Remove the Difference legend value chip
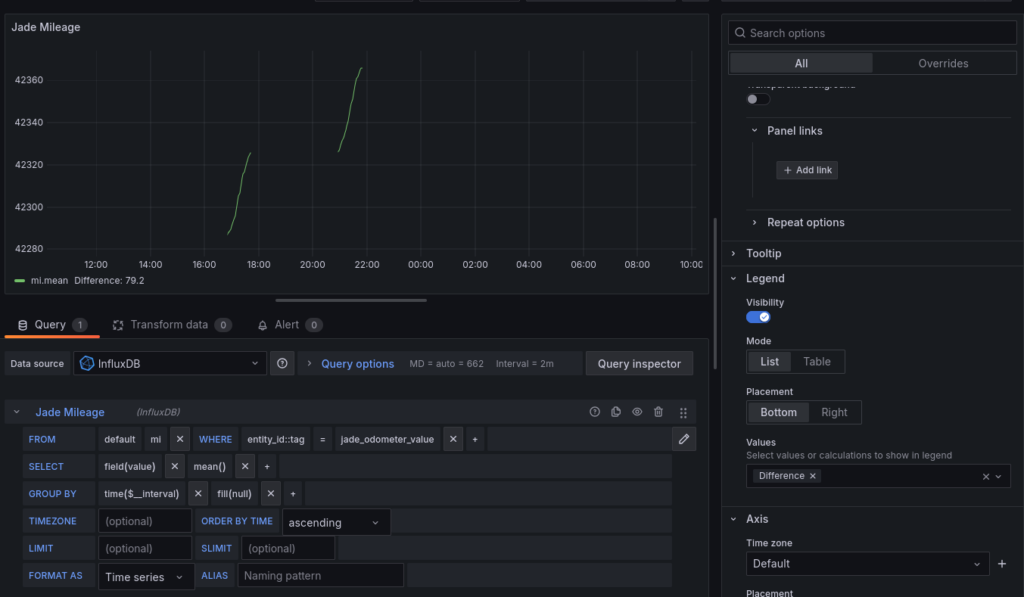The image size is (1024, 597). (x=813, y=476)
